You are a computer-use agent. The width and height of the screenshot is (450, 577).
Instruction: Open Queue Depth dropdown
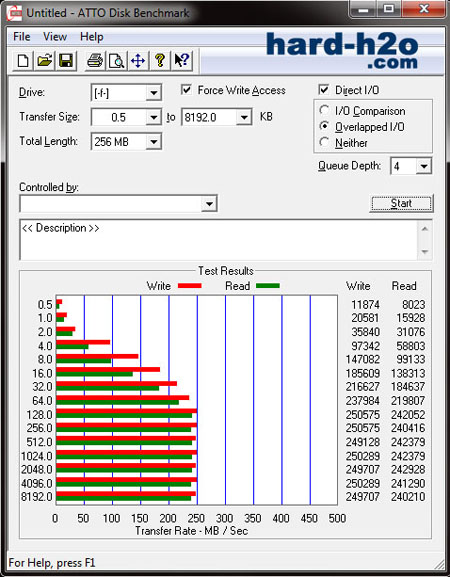pos(424,166)
